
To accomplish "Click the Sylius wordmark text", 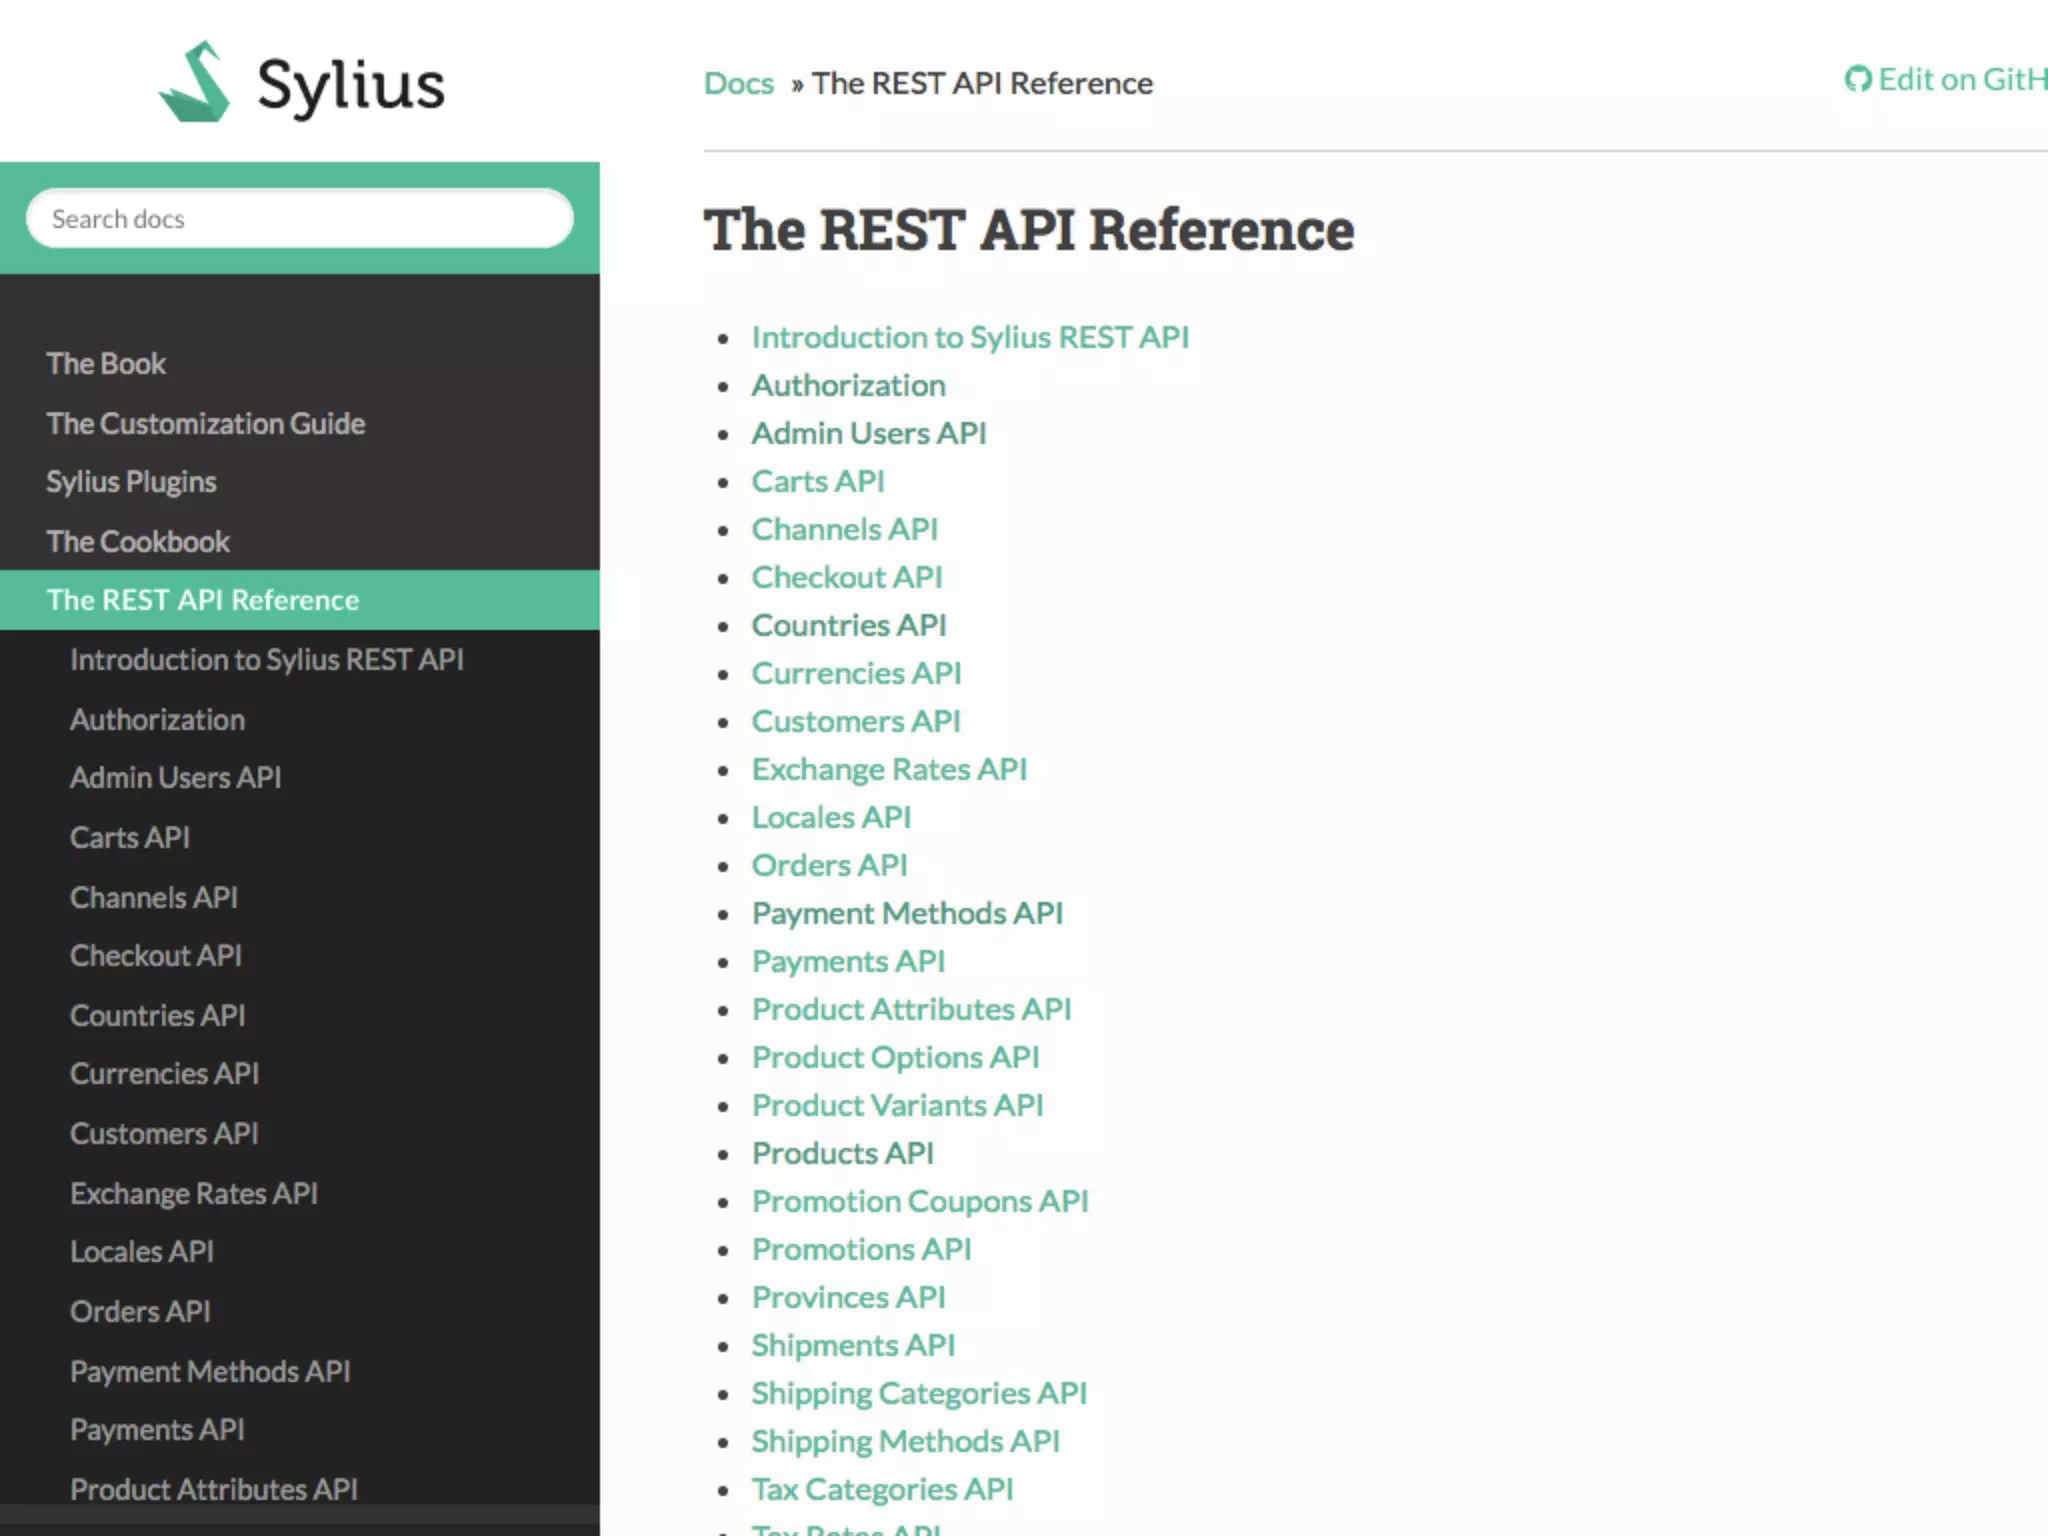I will tap(351, 86).
